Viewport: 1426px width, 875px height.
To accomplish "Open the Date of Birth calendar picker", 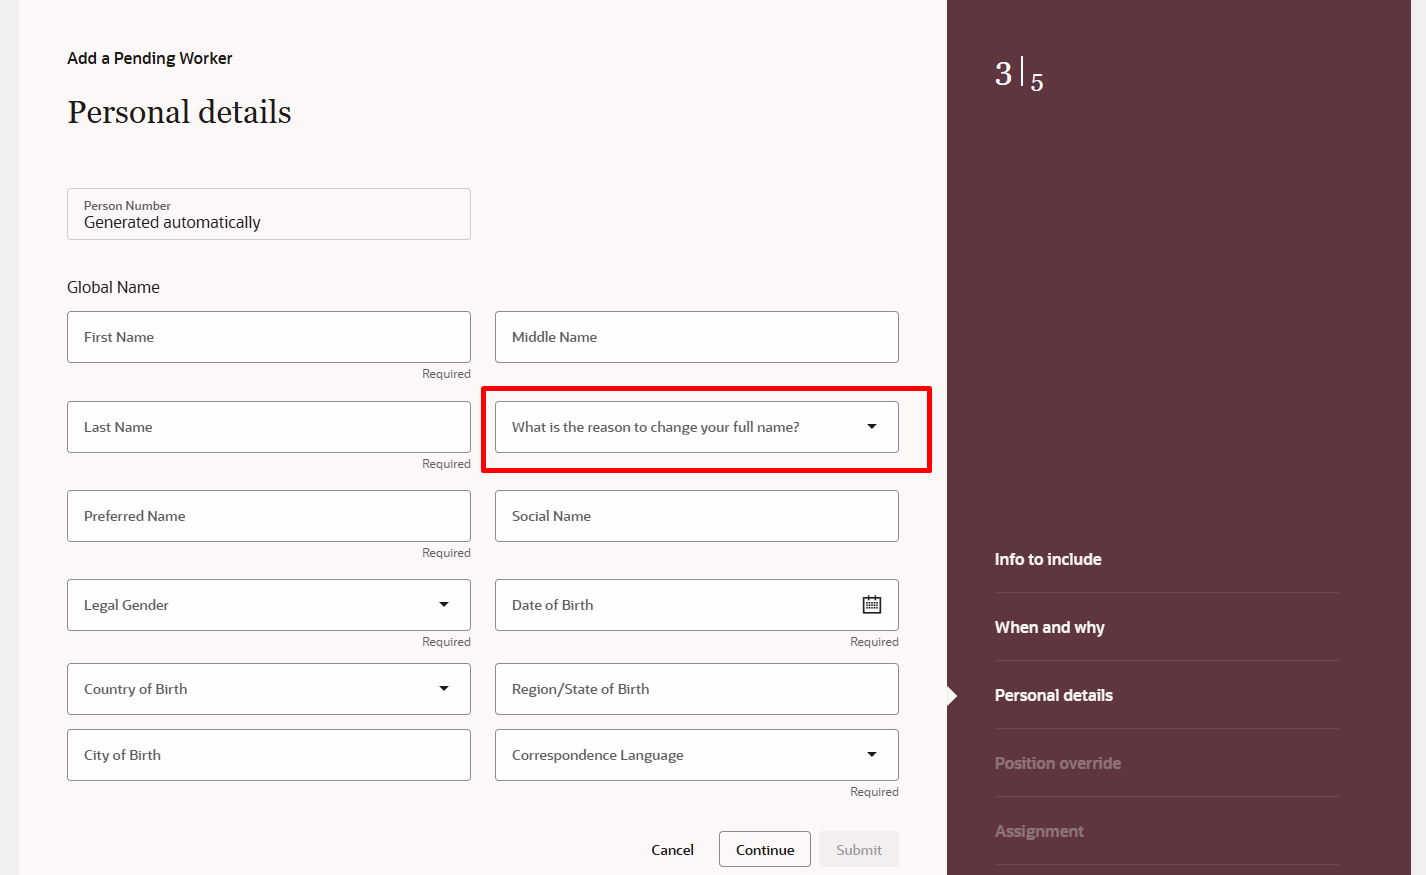I will pos(872,605).
